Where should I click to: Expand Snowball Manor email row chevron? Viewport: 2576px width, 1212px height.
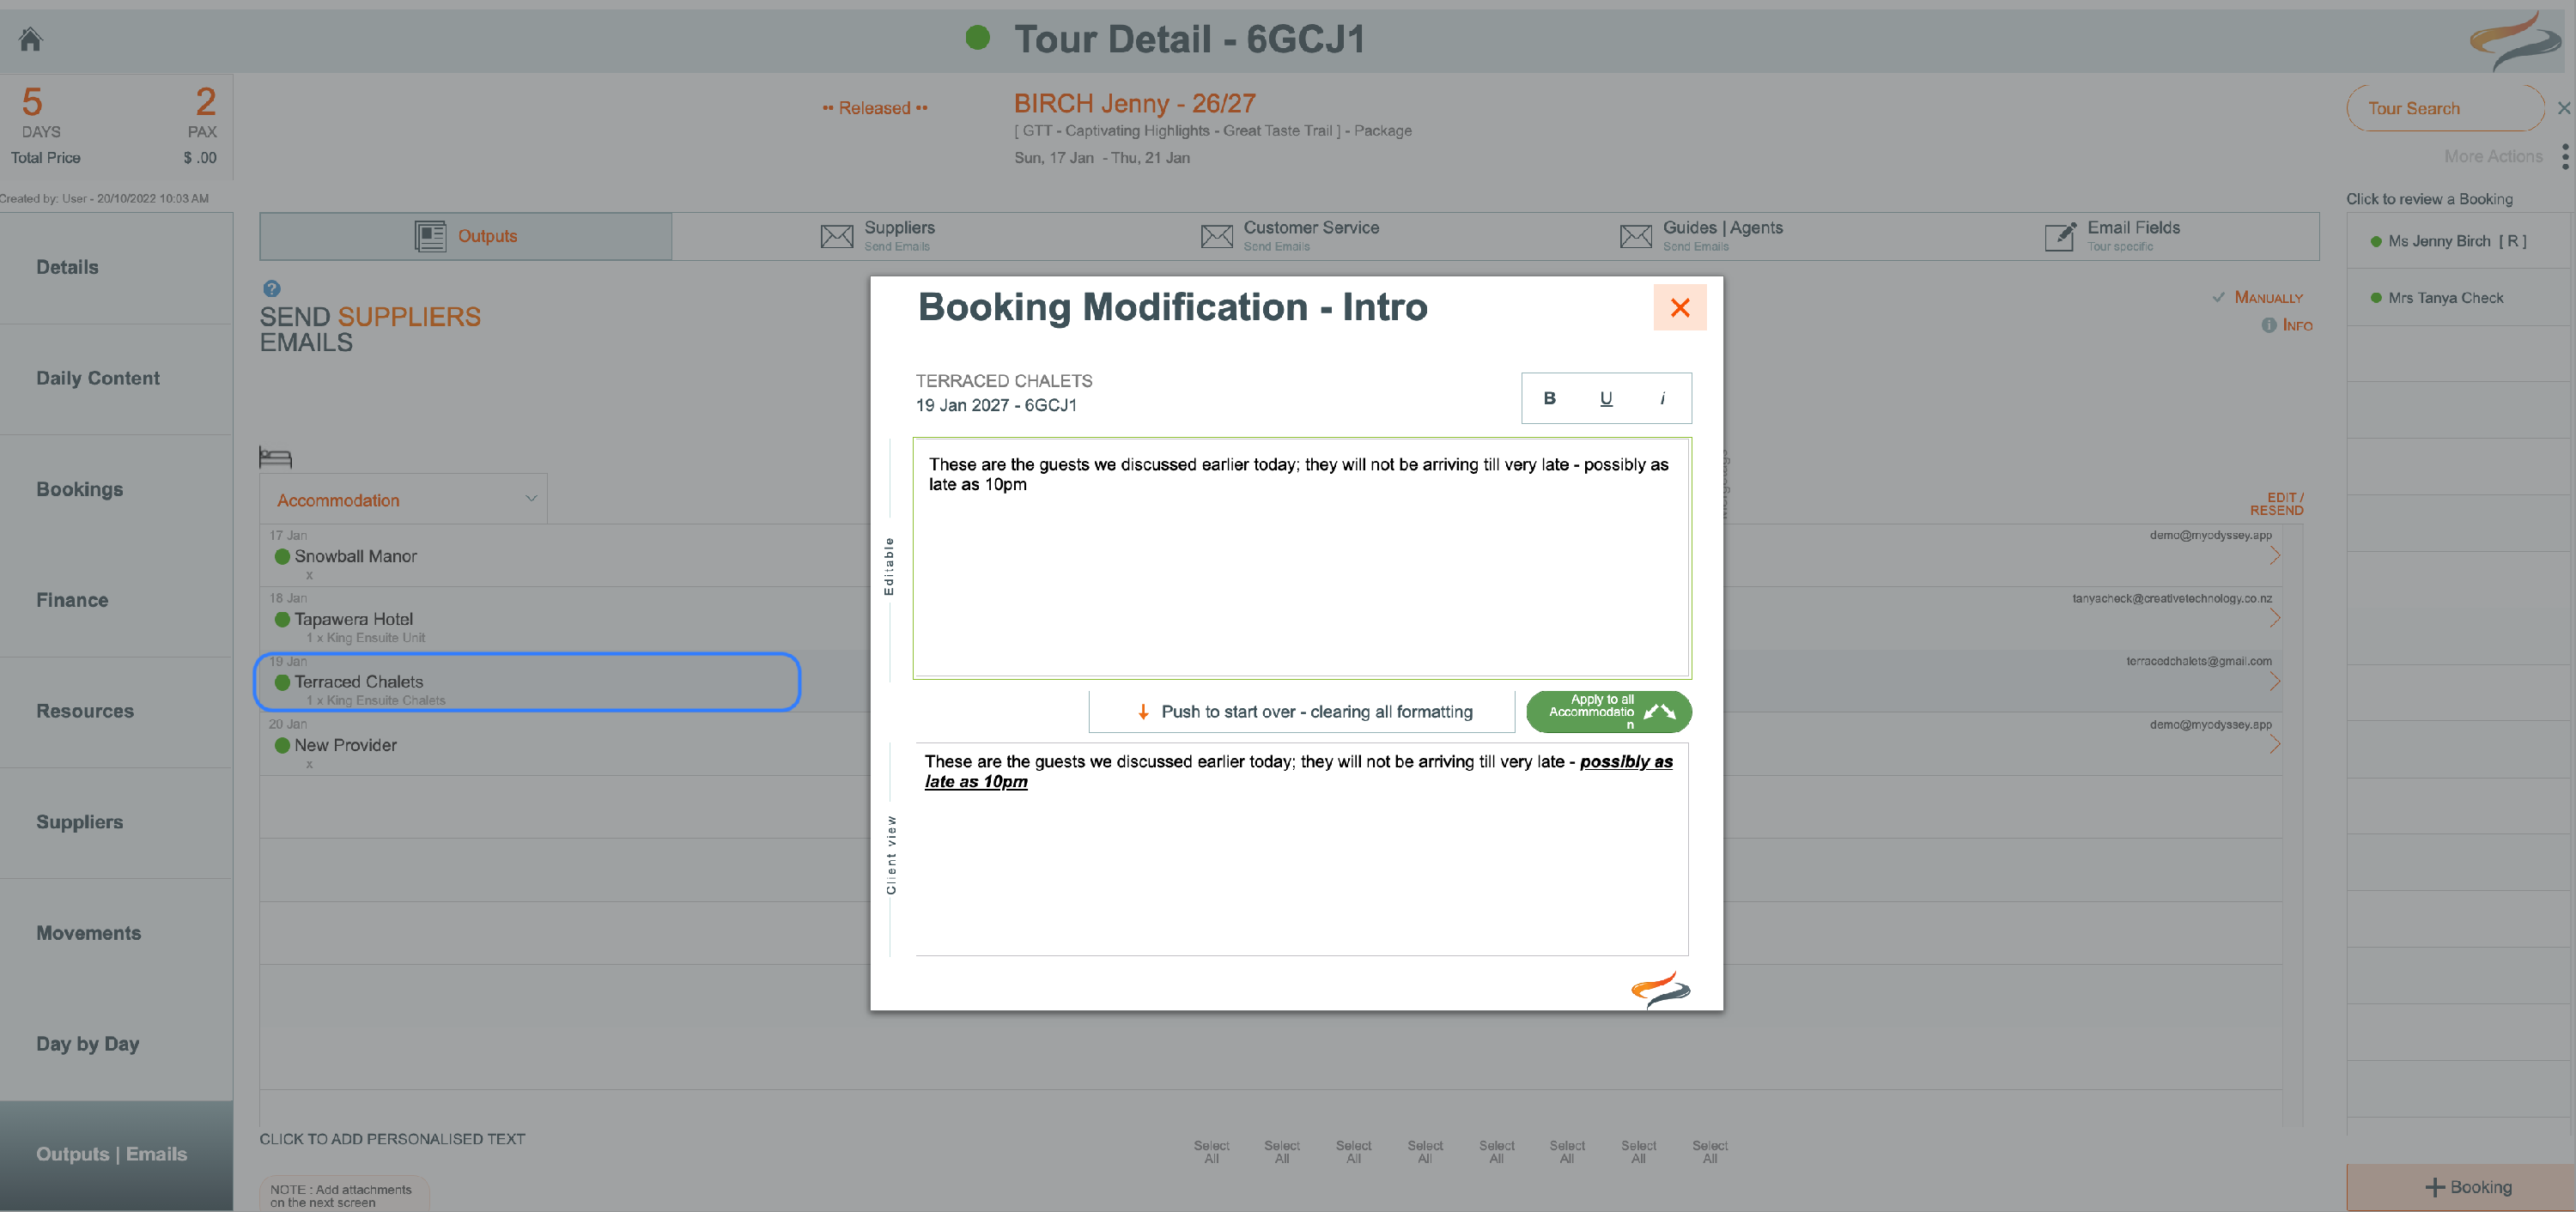[2275, 555]
